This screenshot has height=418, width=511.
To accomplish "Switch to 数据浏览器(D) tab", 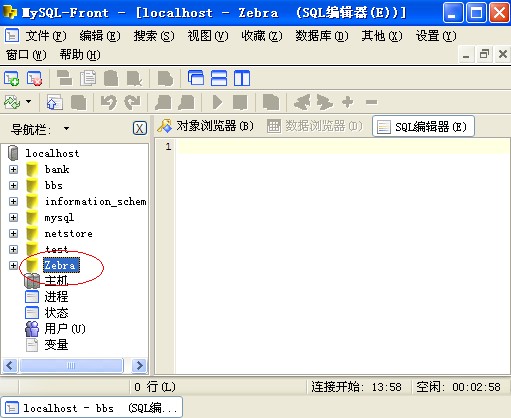I will tap(315, 126).
